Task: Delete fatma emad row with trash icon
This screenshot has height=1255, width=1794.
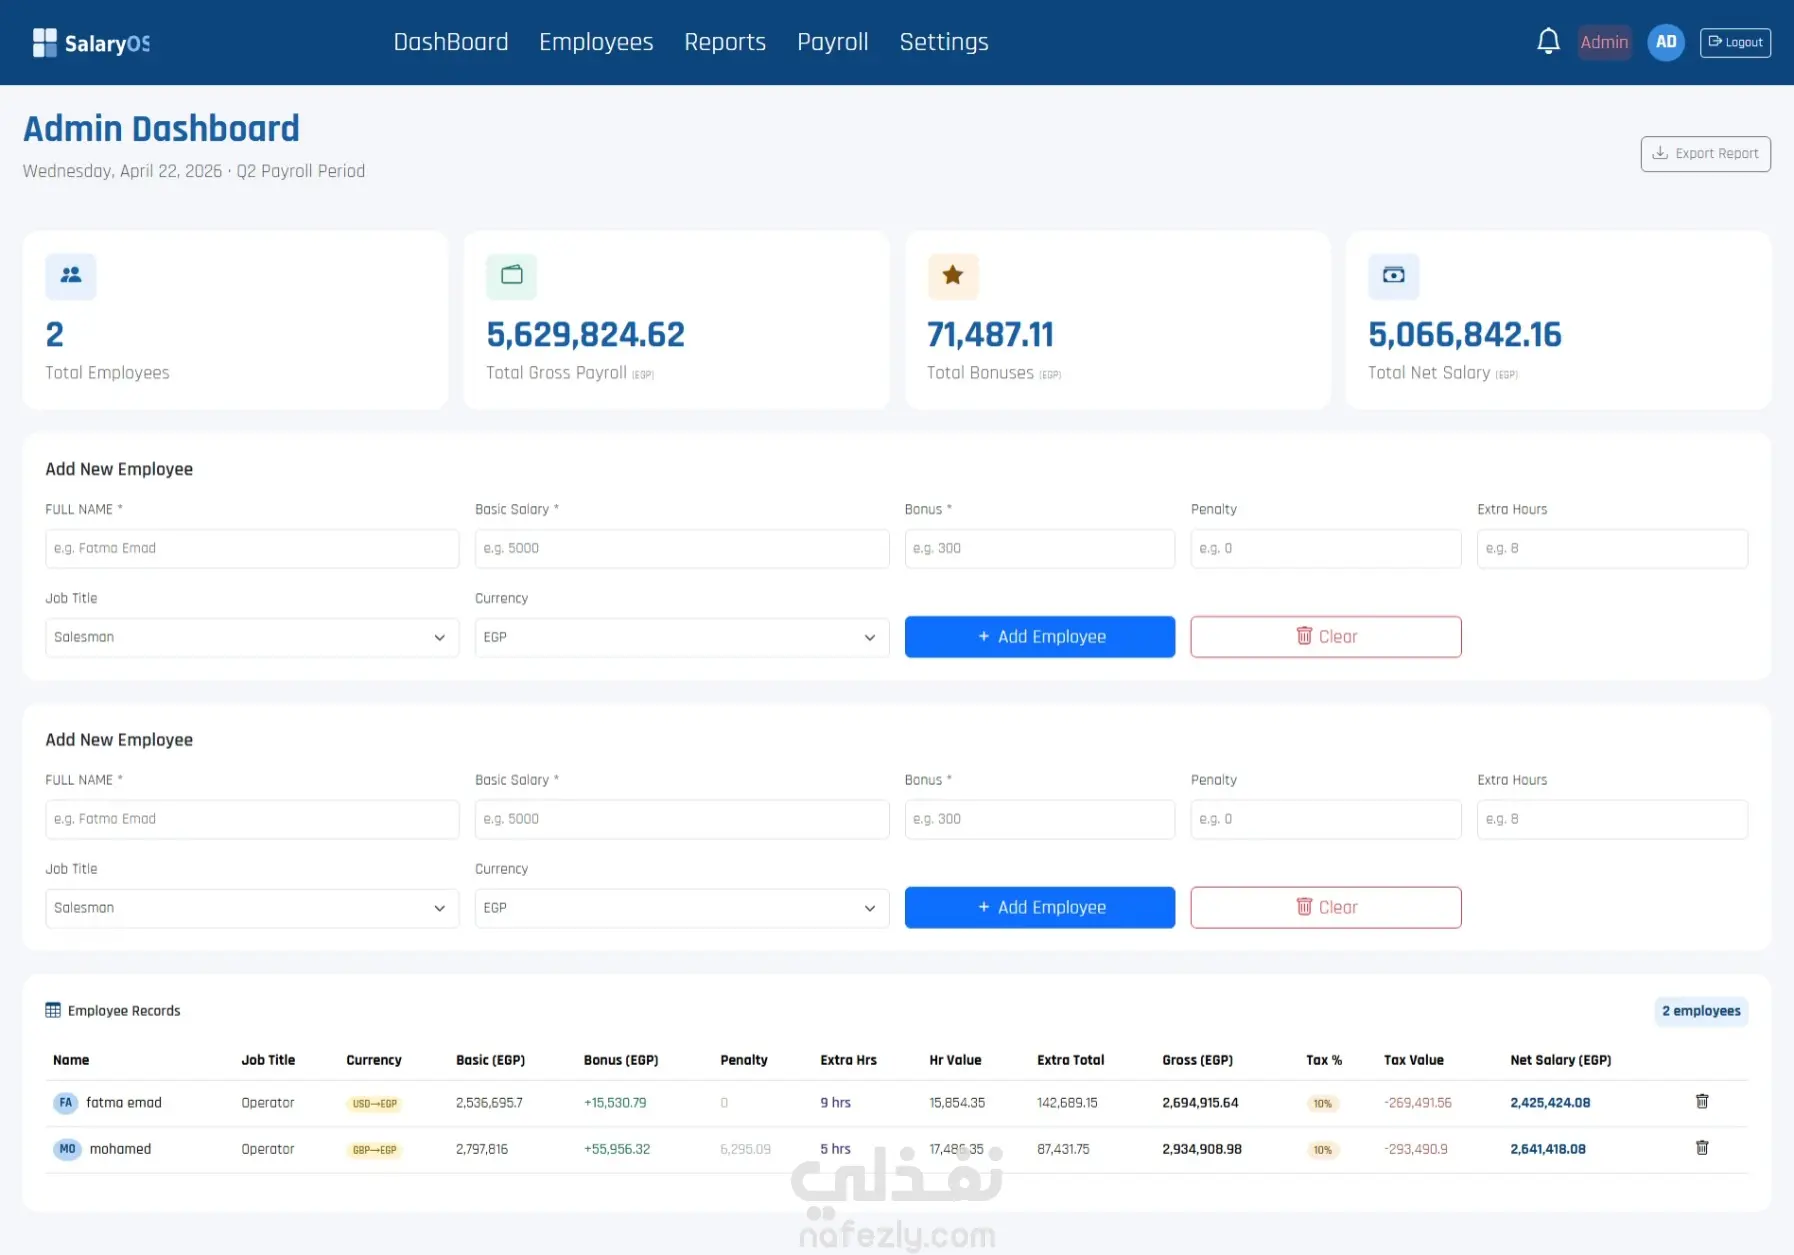Action: [1702, 1101]
